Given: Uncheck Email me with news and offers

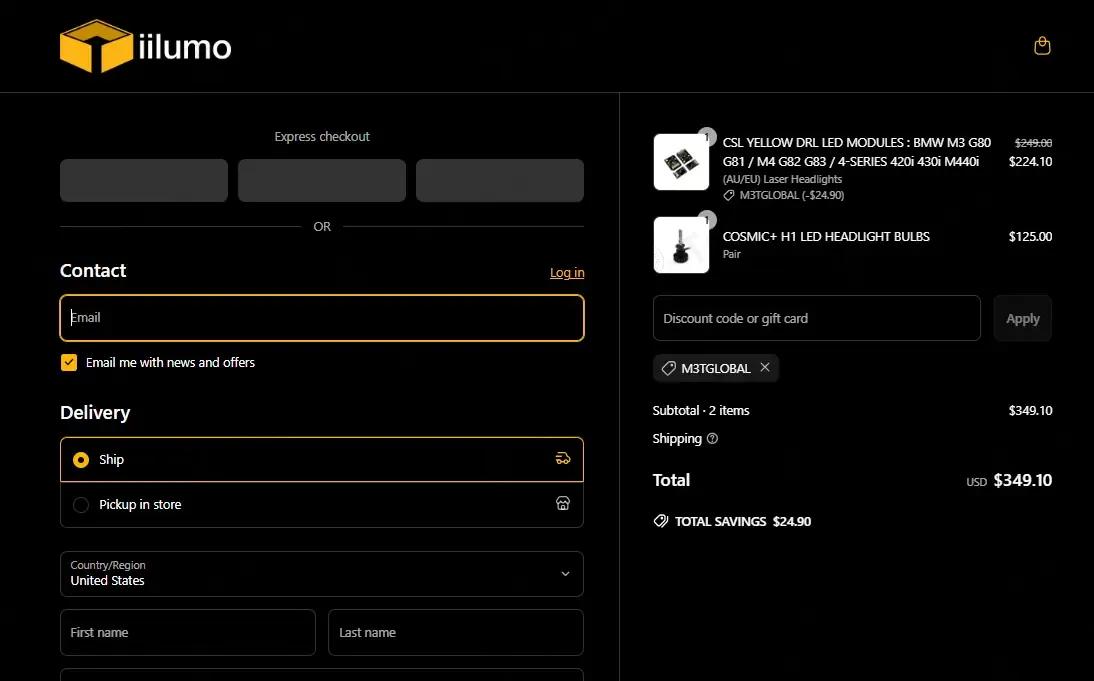Looking at the screenshot, I should point(68,362).
